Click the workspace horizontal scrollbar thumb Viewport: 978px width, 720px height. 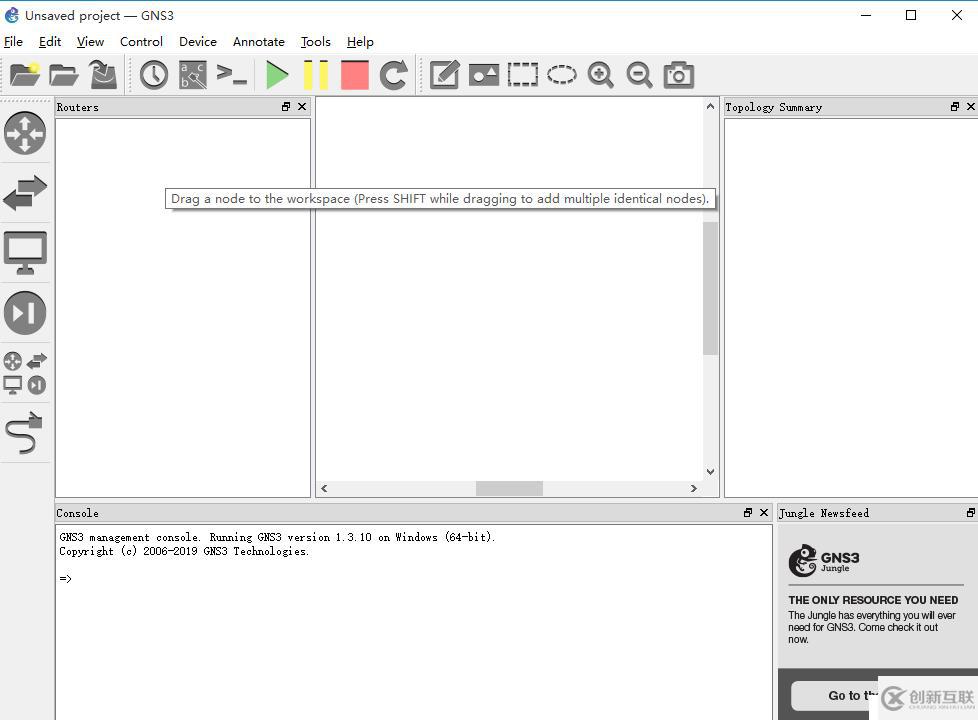coord(509,489)
